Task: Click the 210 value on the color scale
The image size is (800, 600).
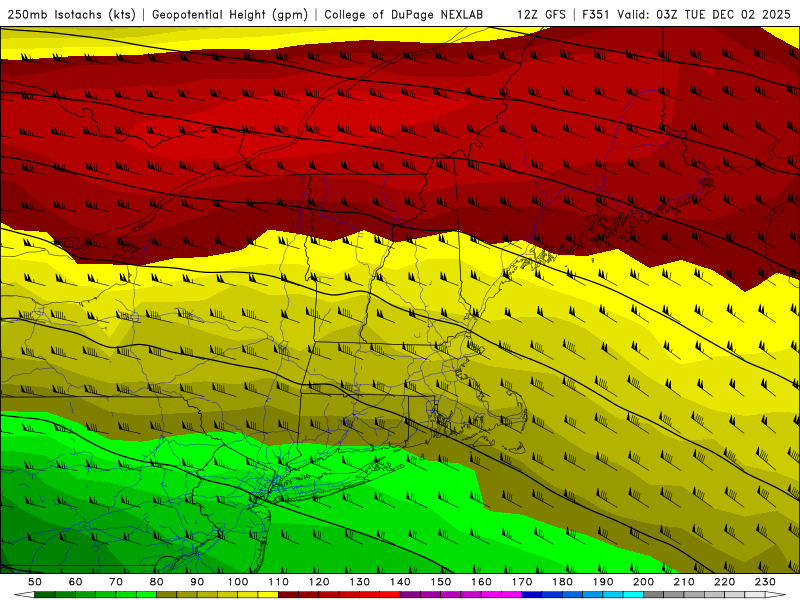Action: click(x=685, y=582)
